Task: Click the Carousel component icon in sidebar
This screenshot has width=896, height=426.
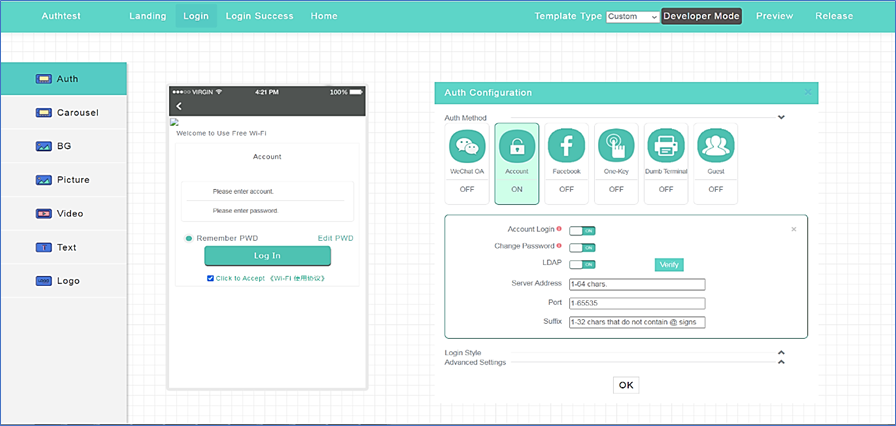Action: [x=43, y=112]
